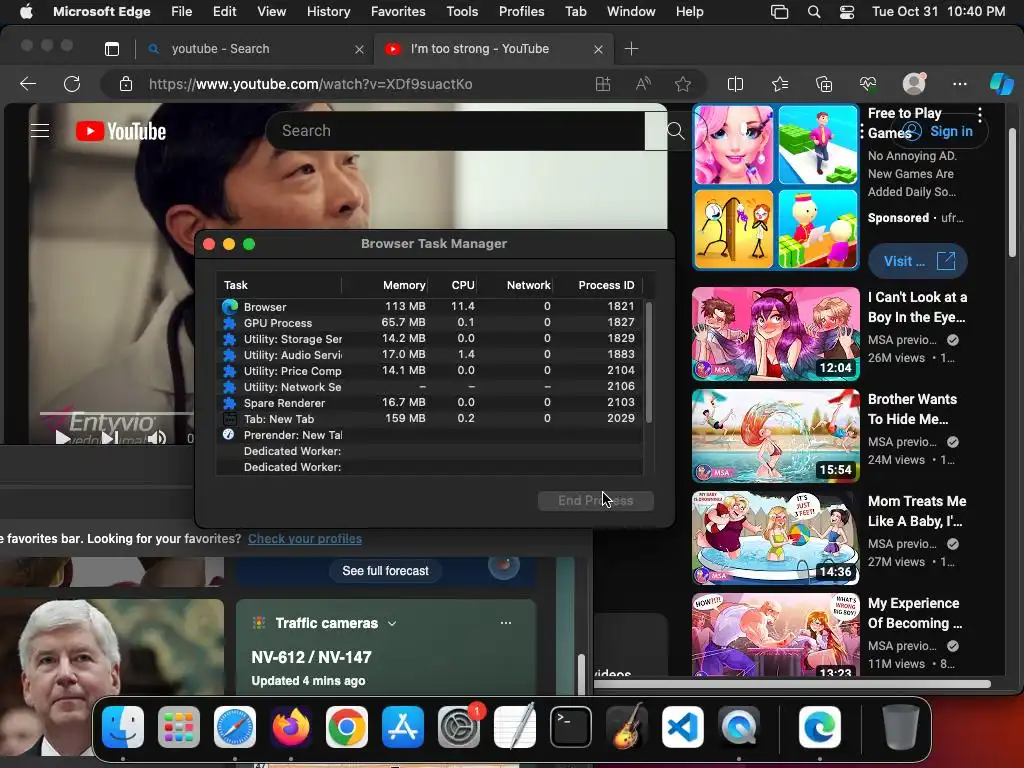
Task: Click the YouTube Search input field
Action: (x=455, y=131)
